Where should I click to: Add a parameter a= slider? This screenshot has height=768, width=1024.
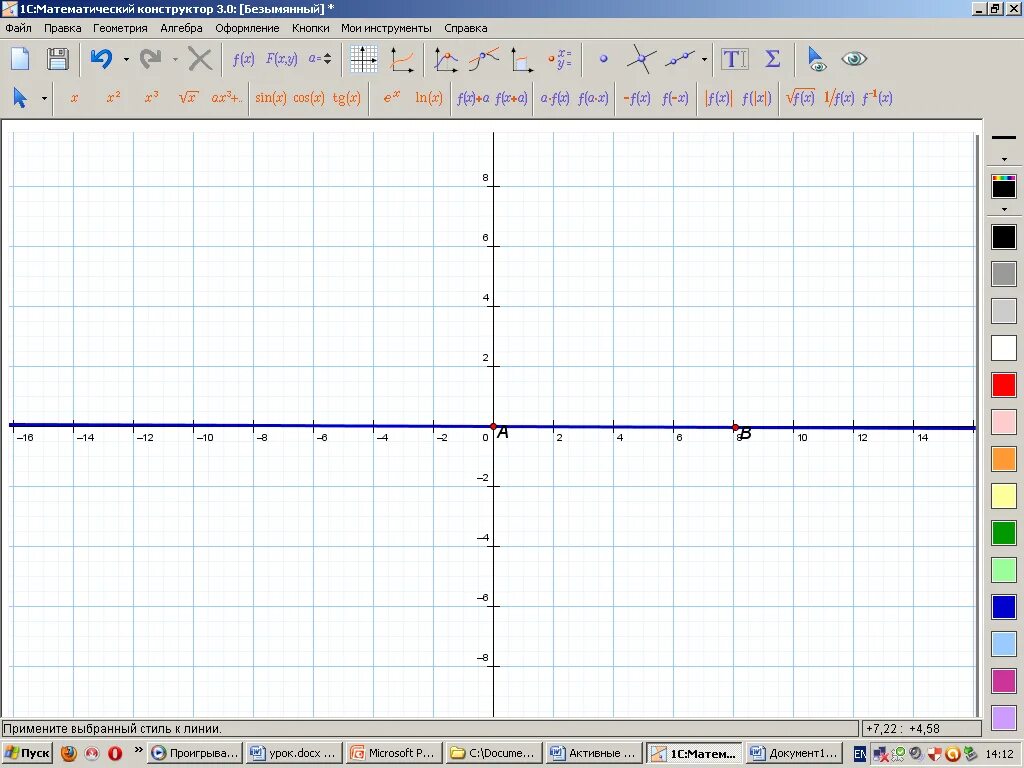320,59
